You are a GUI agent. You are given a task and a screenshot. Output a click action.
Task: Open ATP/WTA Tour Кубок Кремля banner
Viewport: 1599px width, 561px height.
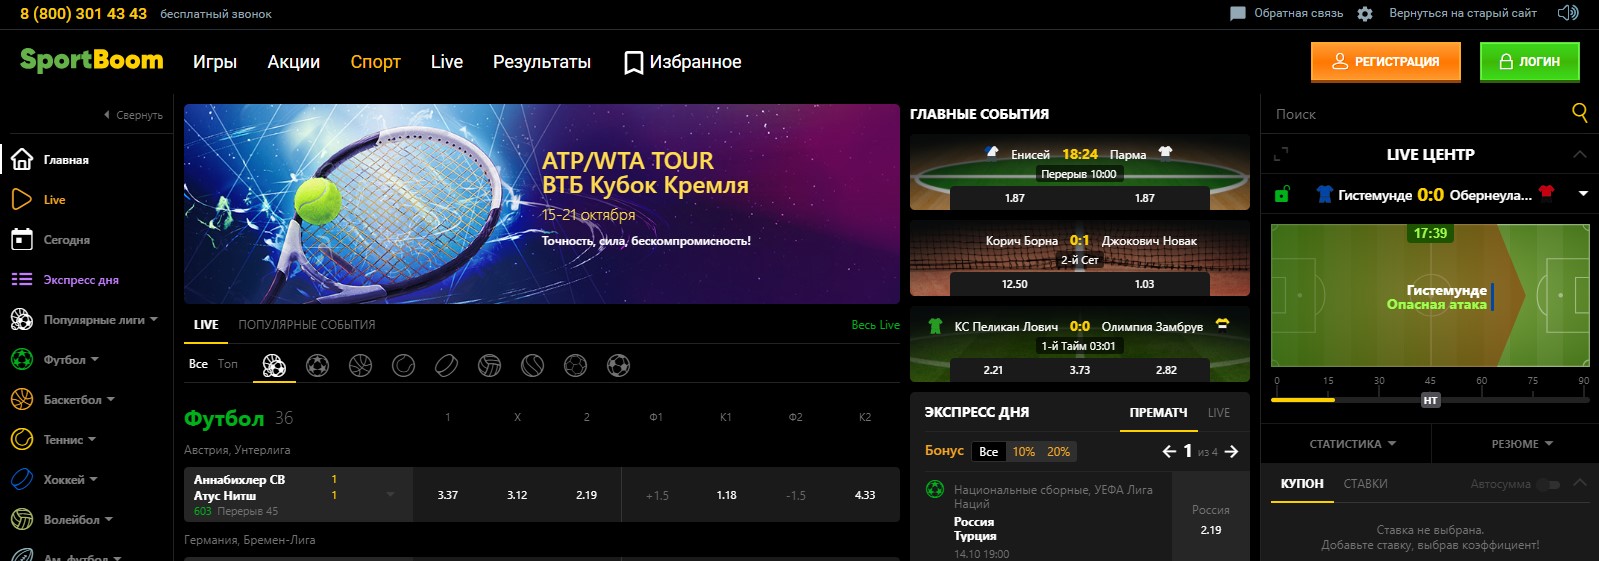click(x=542, y=204)
